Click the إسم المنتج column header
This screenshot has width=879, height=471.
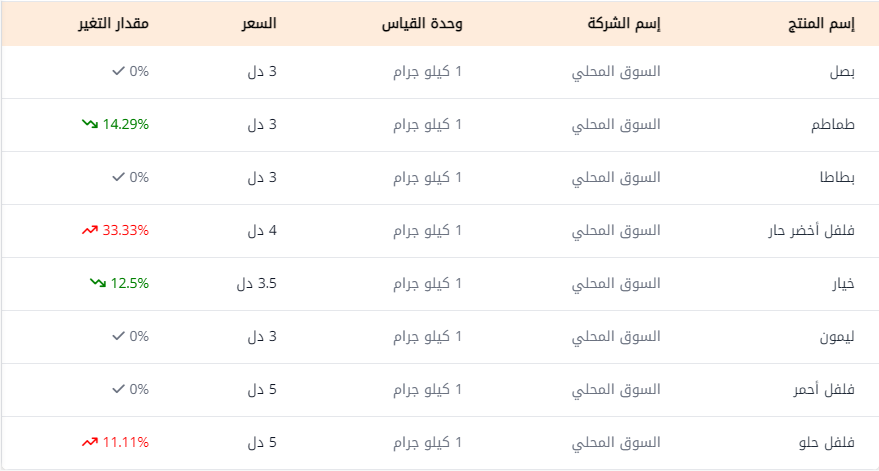click(821, 24)
